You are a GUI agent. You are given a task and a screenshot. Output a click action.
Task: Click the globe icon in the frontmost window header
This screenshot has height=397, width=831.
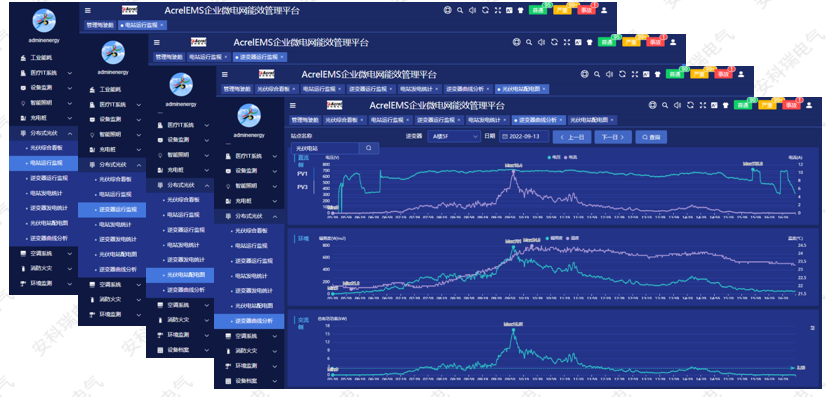(x=652, y=105)
